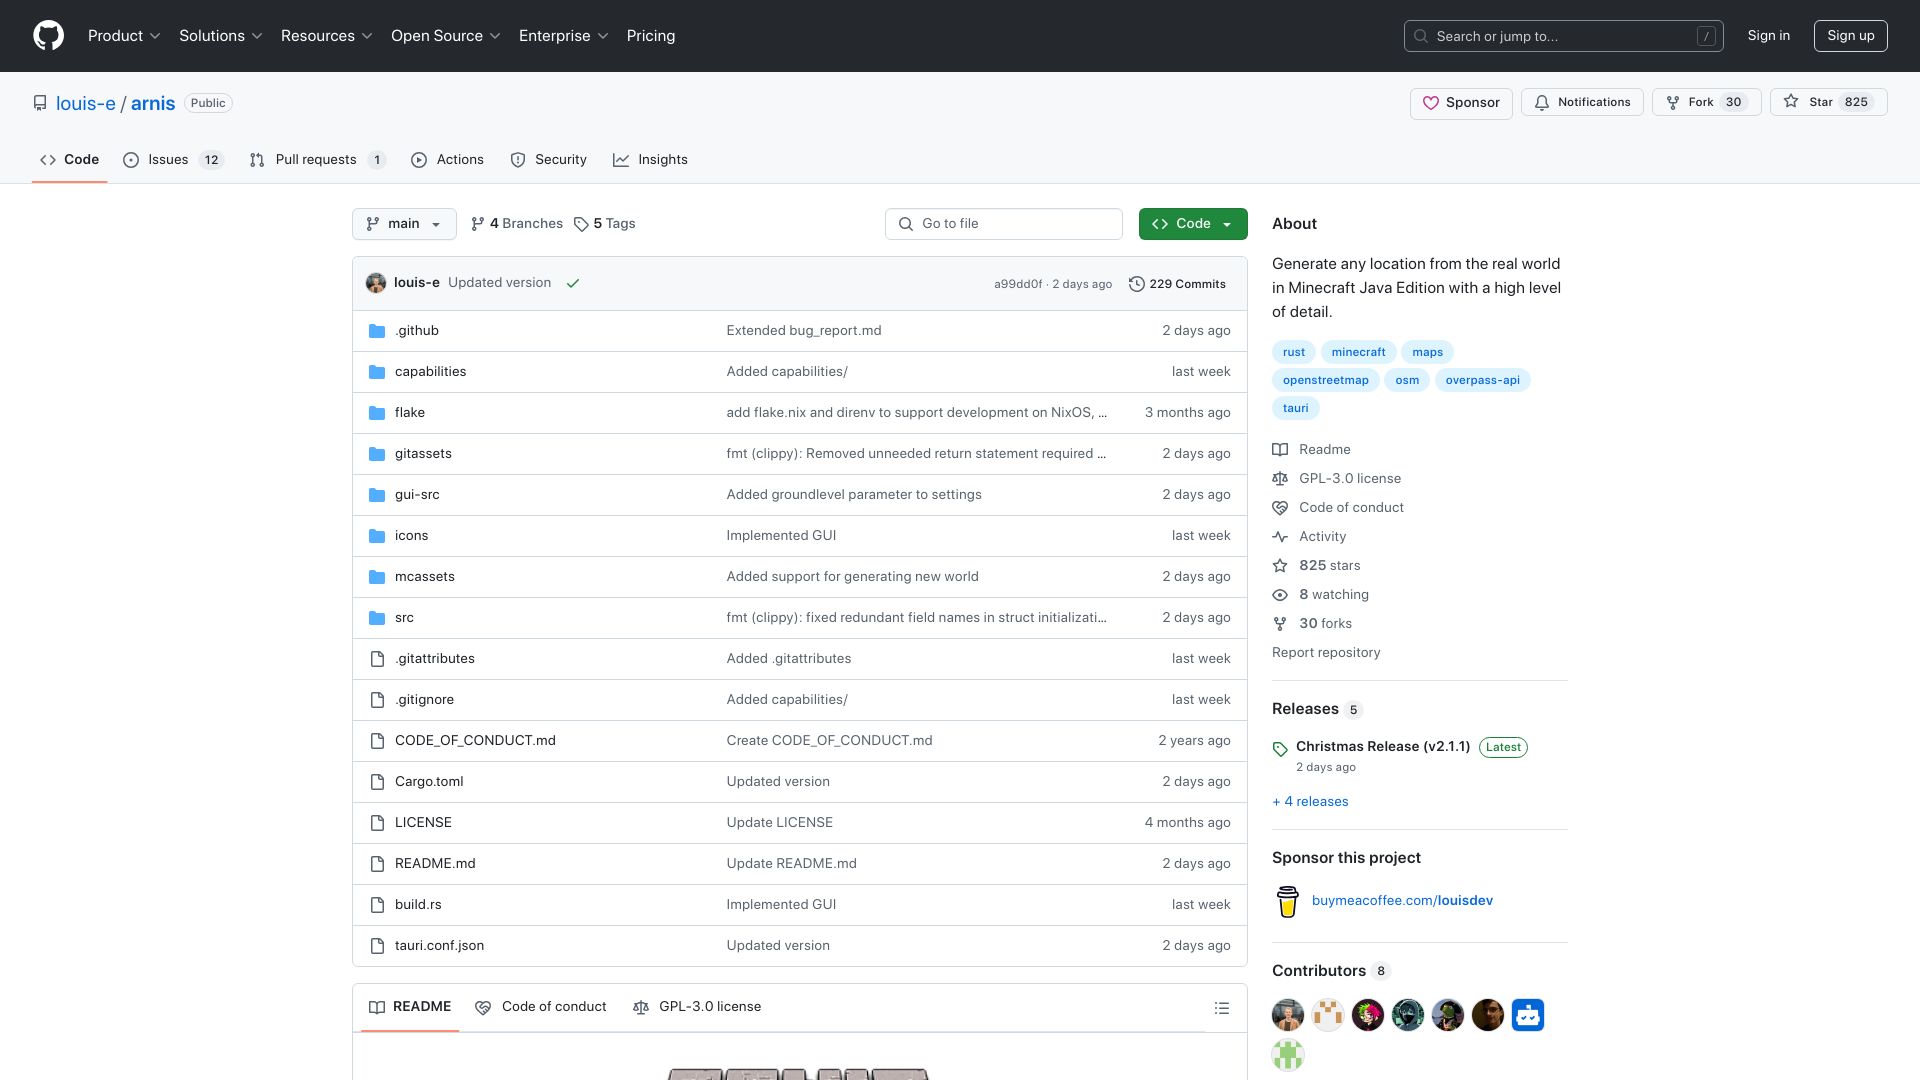
Task: Click the build.rs file icon
Action: pyautogui.click(x=377, y=905)
